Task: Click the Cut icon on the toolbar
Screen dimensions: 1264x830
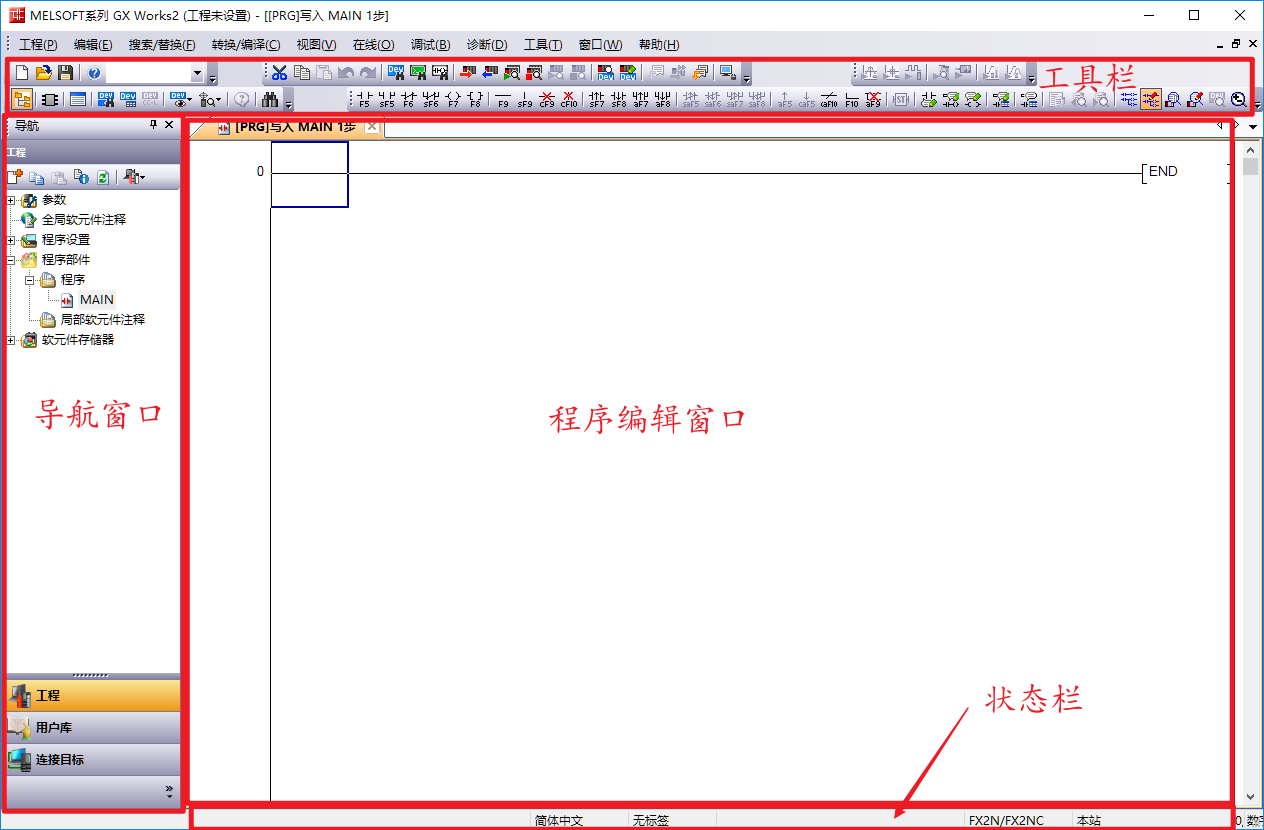Action: [281, 72]
